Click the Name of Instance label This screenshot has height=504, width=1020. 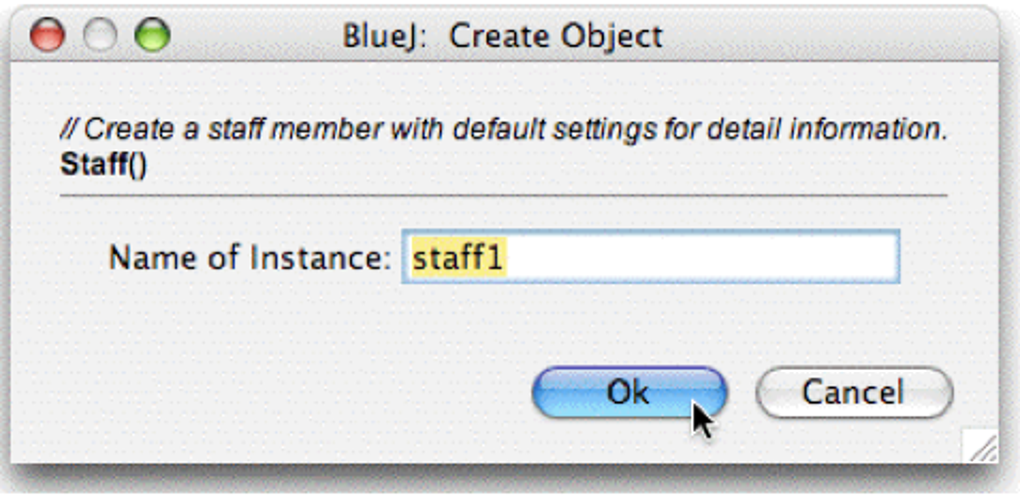click(250, 258)
